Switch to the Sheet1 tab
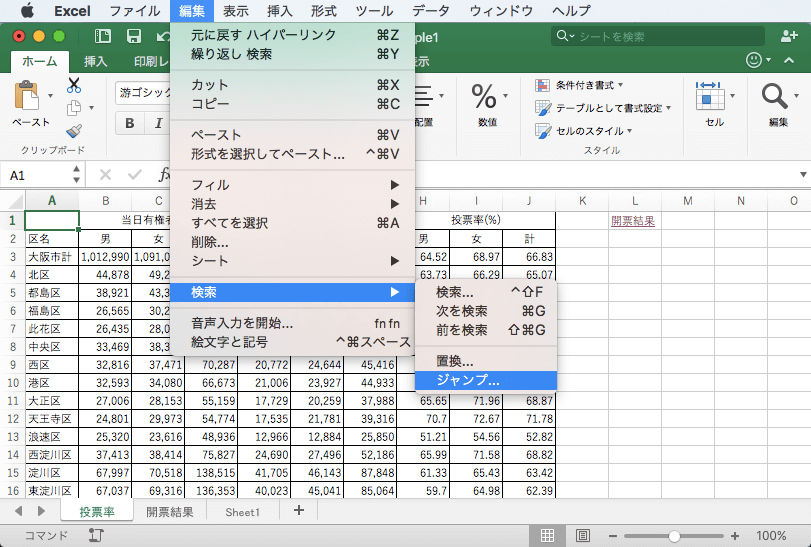Image resolution: width=811 pixels, height=547 pixels. pos(243,512)
